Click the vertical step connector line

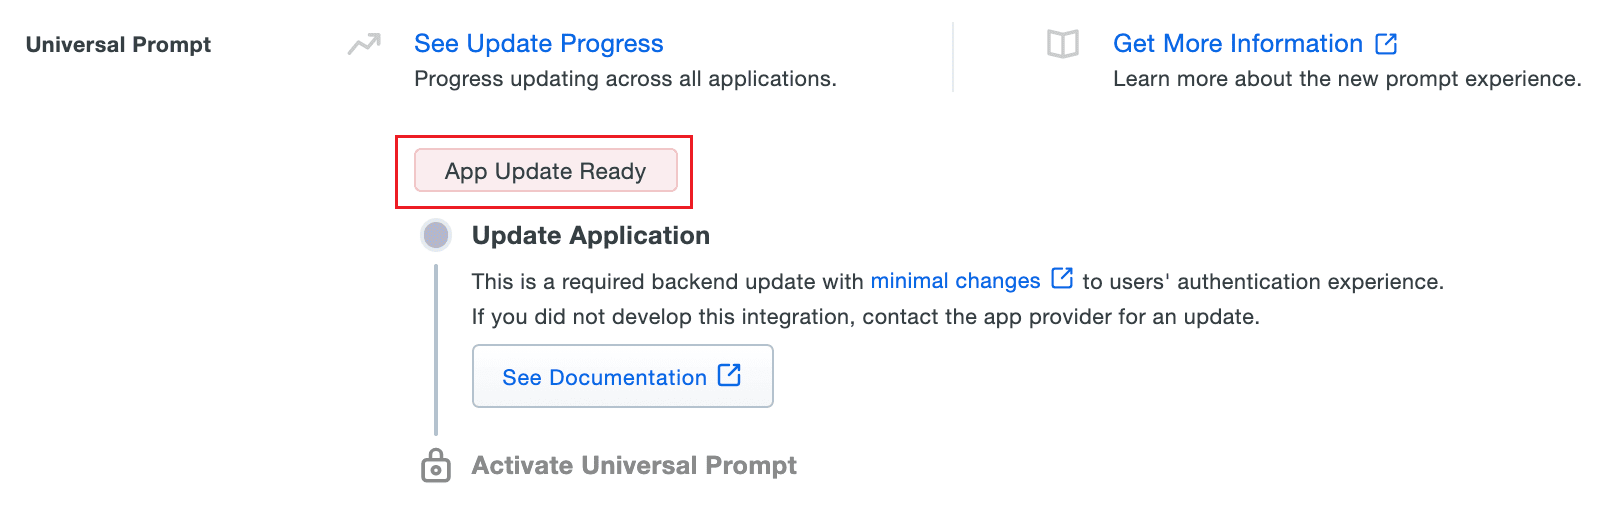click(x=436, y=350)
